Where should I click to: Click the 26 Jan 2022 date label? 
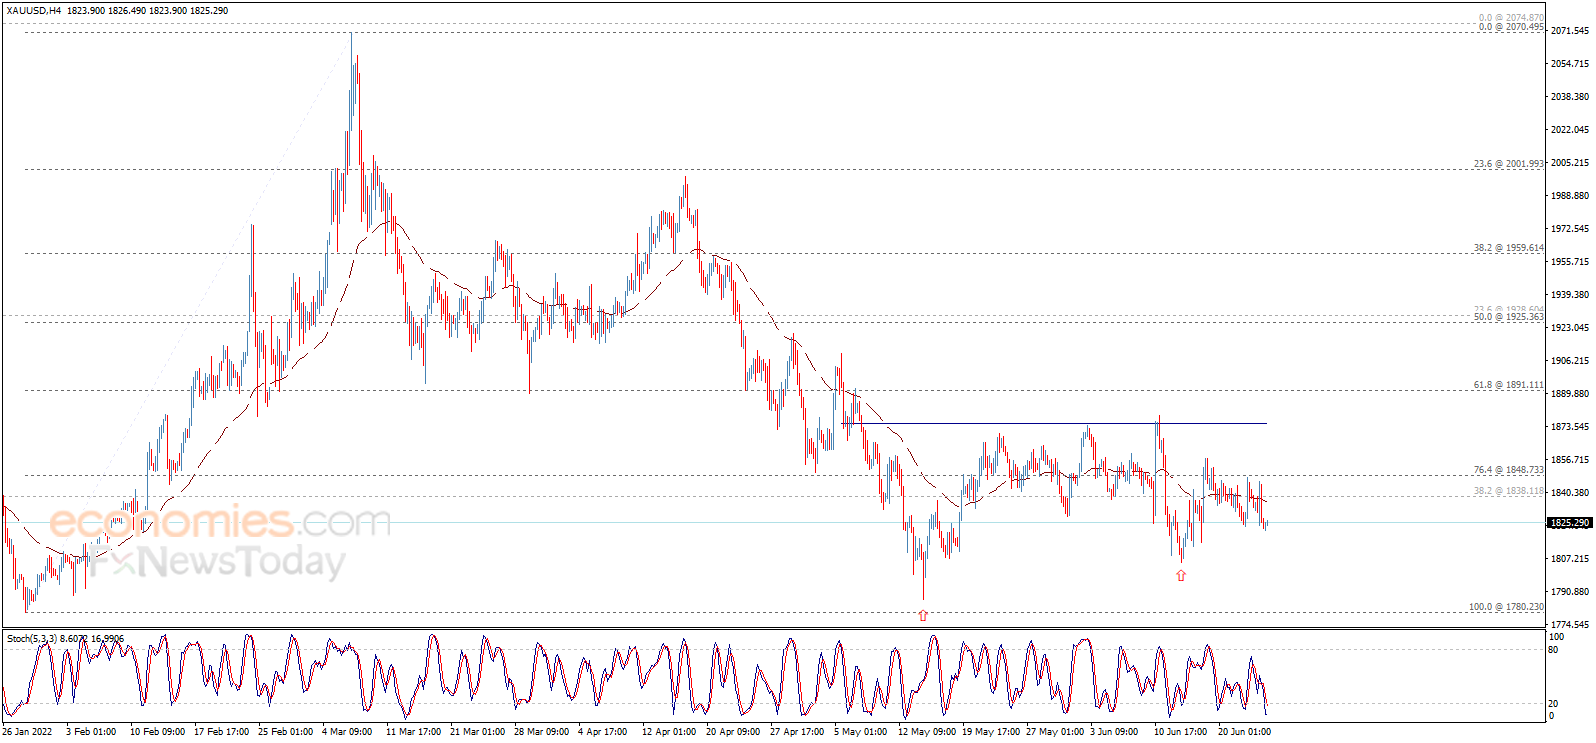27,732
